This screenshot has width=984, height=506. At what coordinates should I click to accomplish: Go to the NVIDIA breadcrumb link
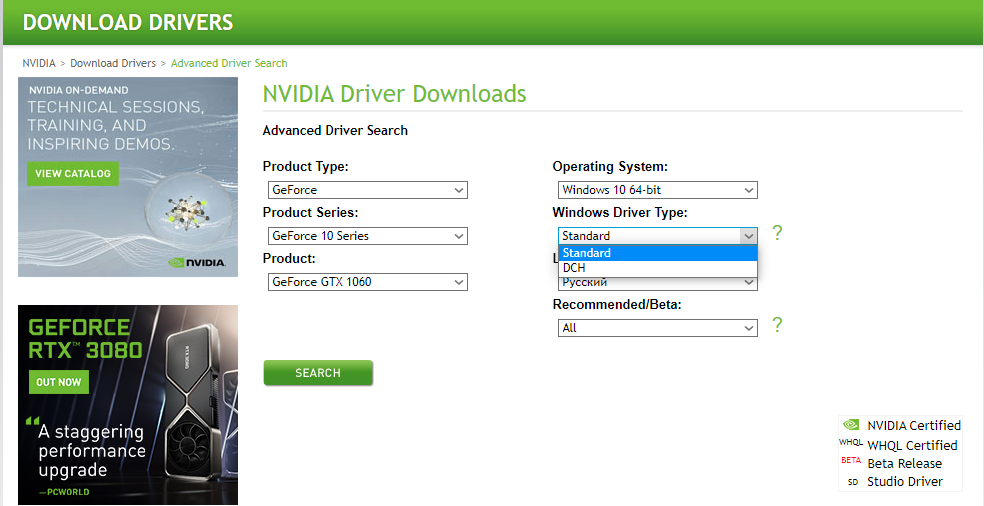point(39,63)
